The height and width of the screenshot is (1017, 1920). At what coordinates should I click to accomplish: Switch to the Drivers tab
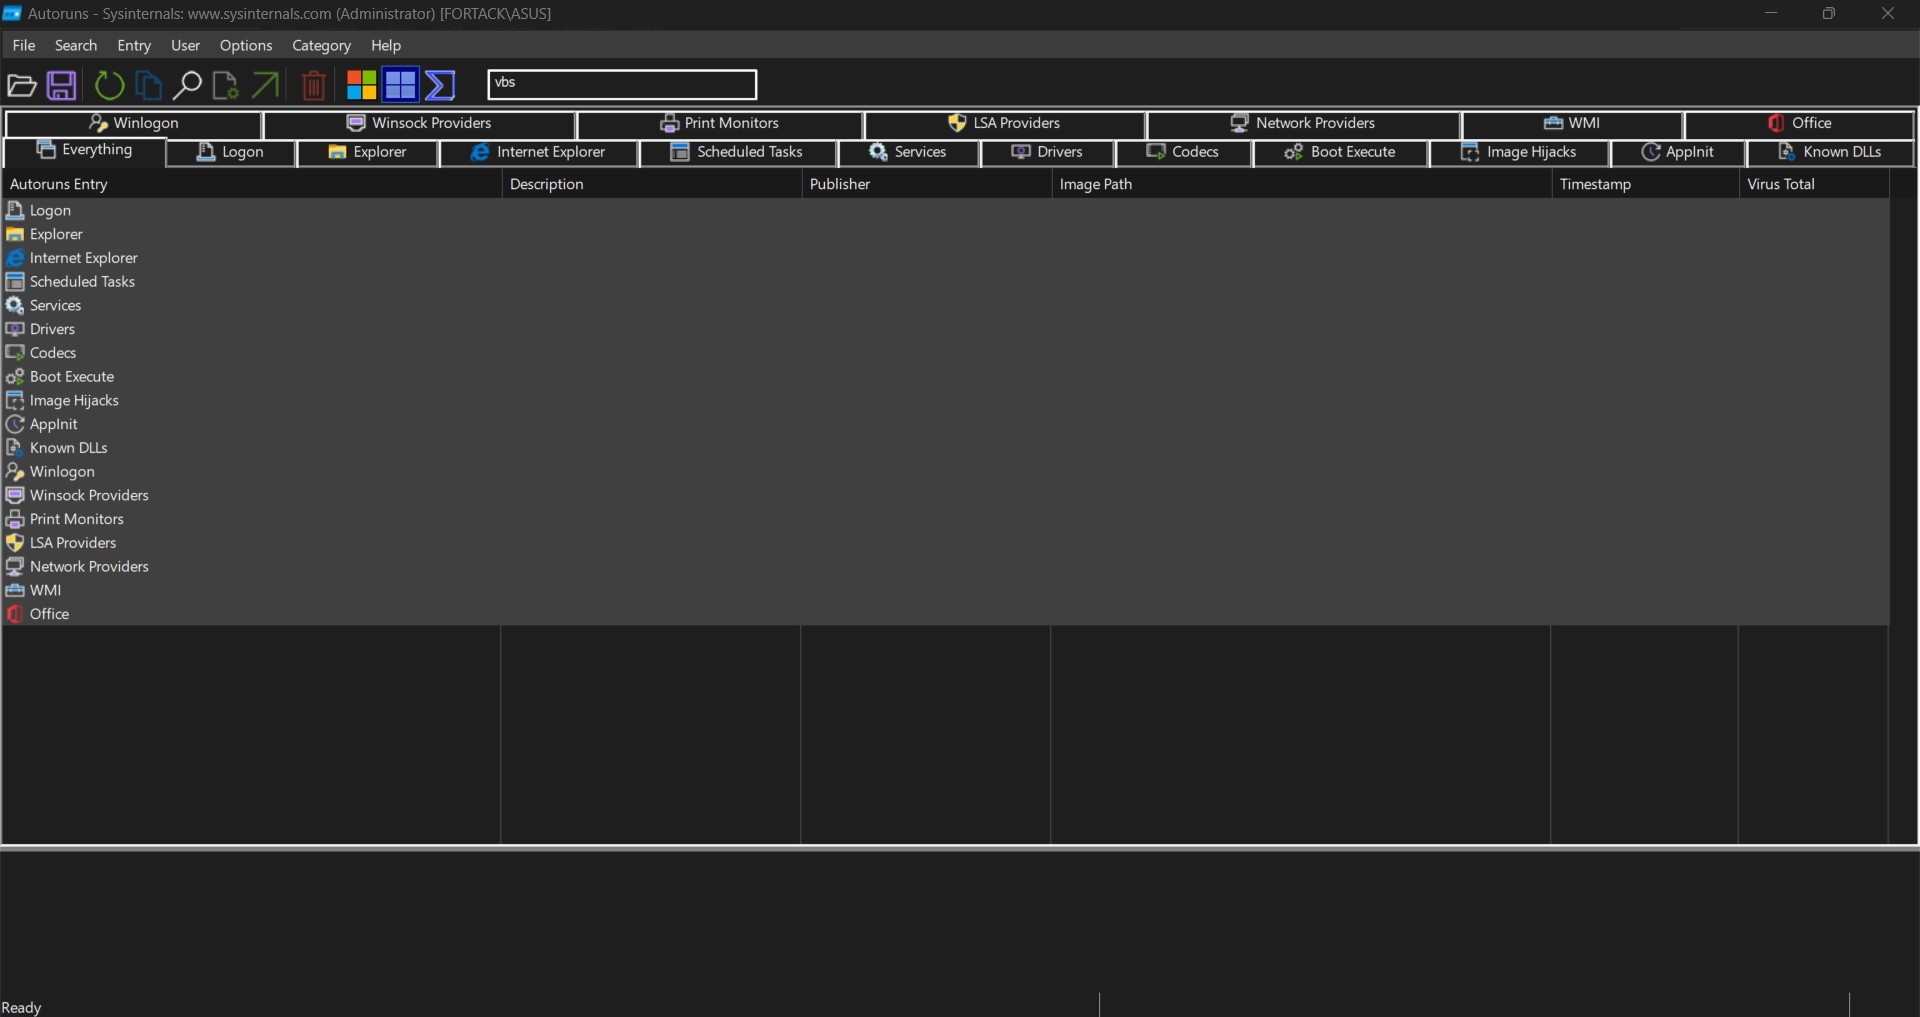(x=1048, y=152)
